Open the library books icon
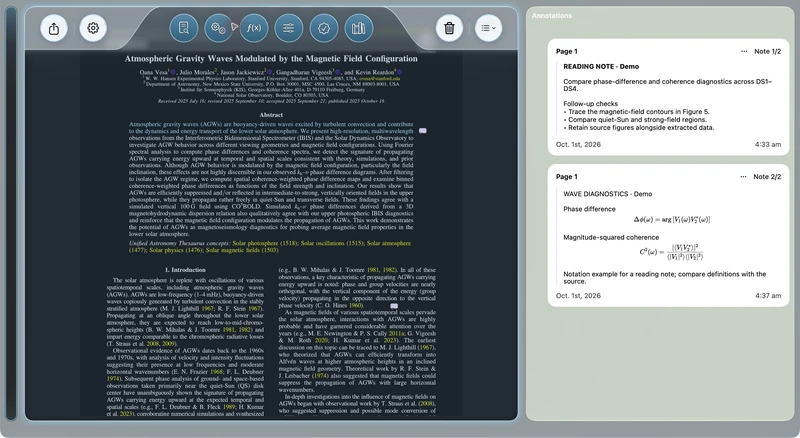This screenshot has width=800, height=438. (359, 28)
